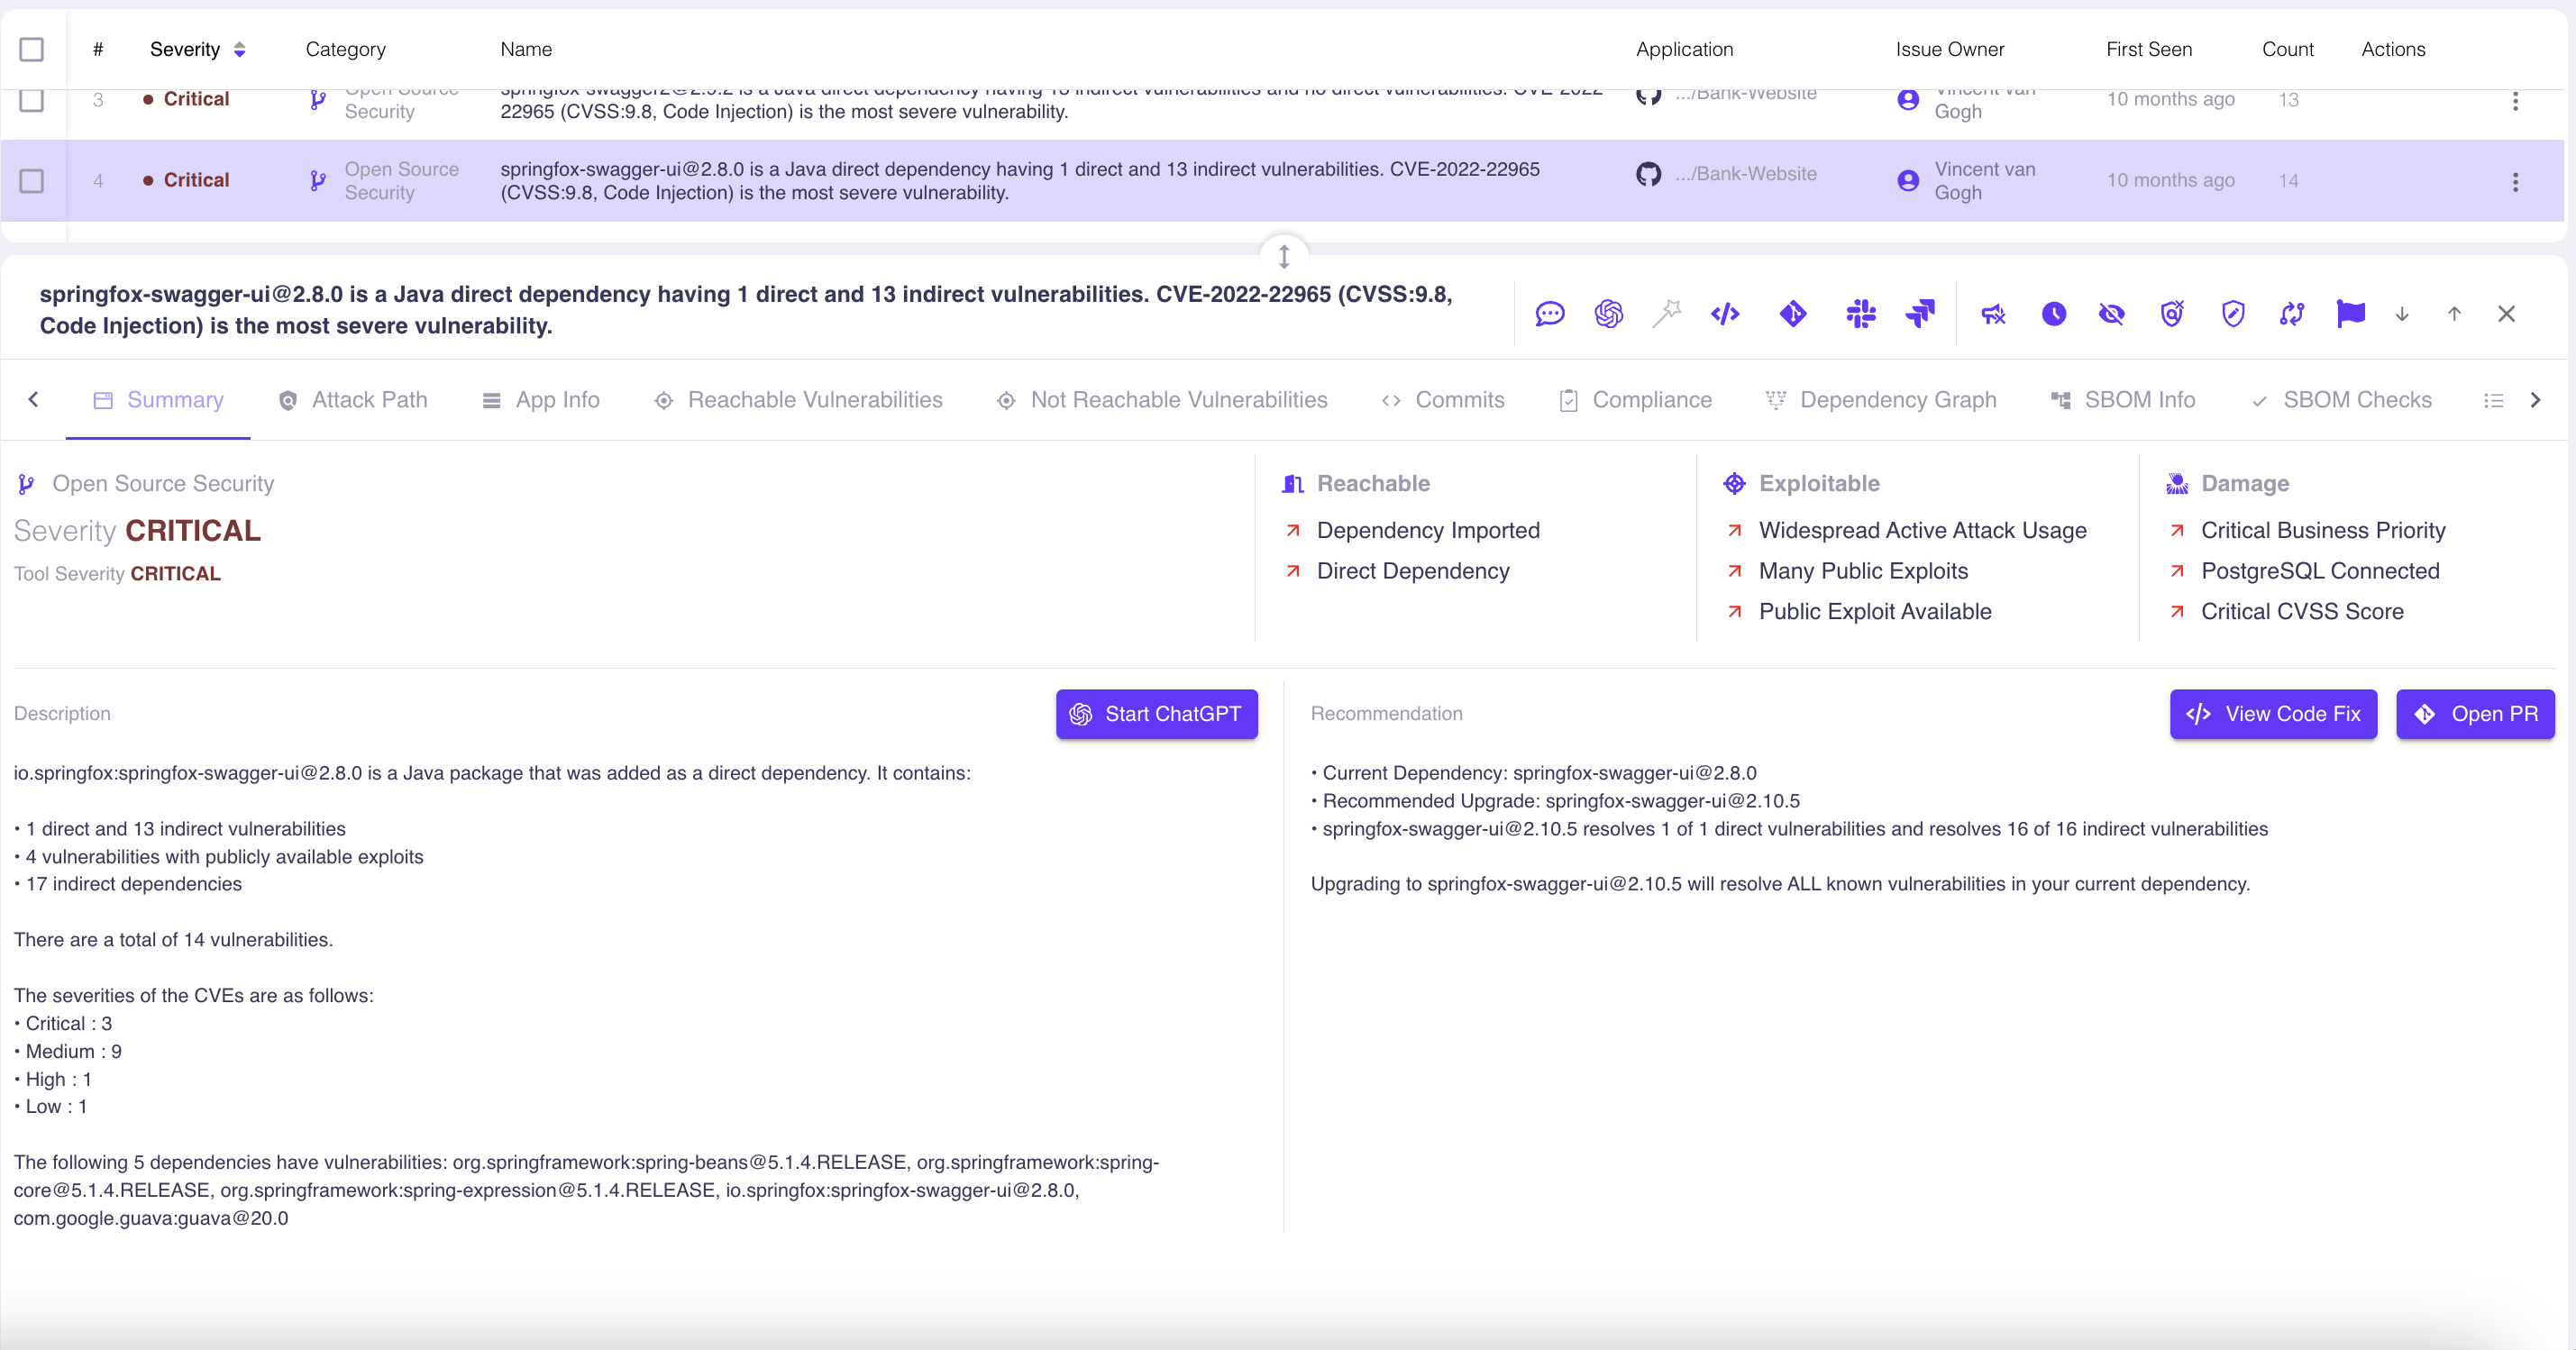Click the ChatGPT icon in the toolbar
This screenshot has height=1350, width=2576.
pyautogui.click(x=1608, y=314)
